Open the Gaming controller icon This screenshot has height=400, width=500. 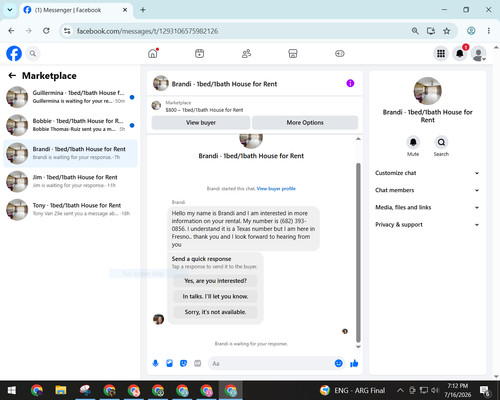(340, 53)
